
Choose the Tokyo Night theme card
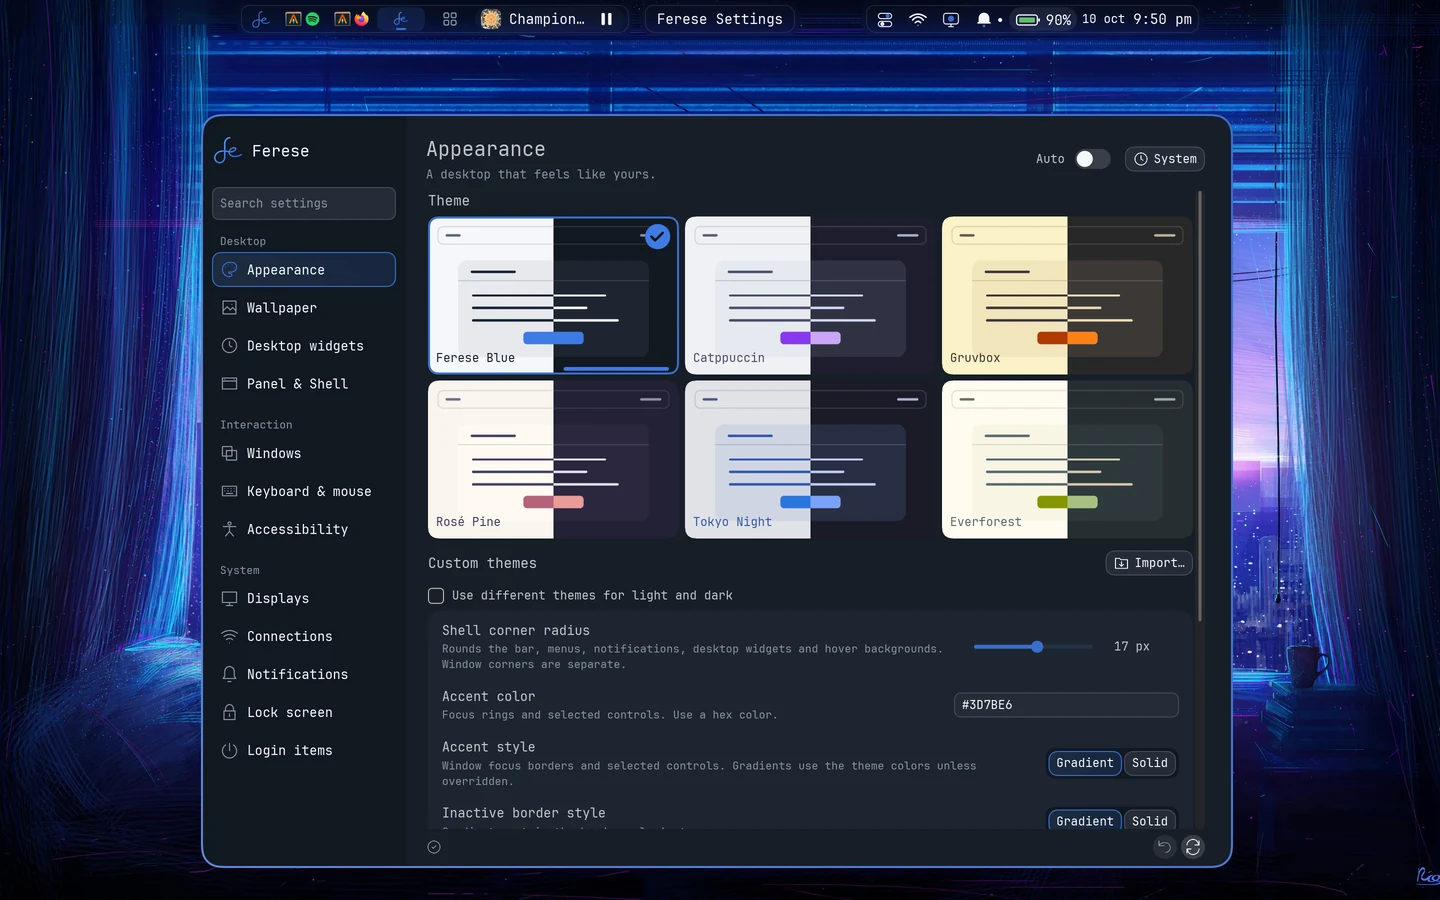tap(809, 460)
